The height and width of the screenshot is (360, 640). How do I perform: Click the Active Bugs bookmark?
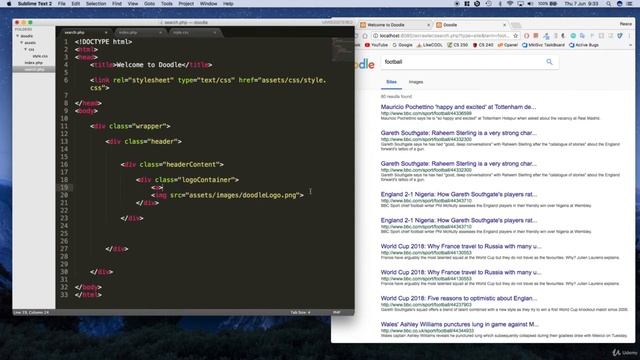(584, 45)
